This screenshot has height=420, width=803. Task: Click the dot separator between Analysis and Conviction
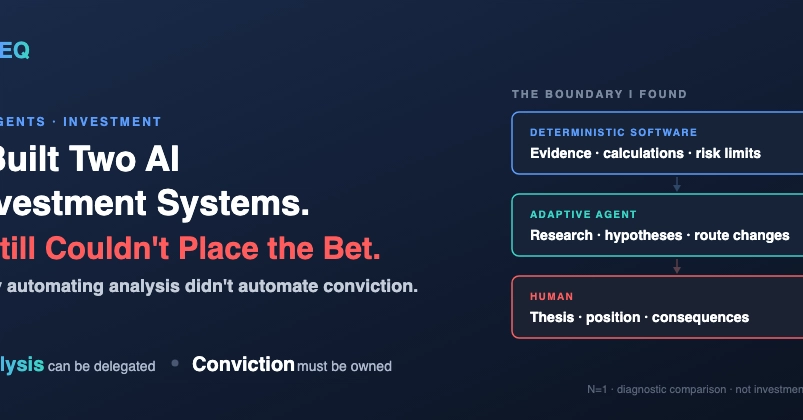[175, 363]
